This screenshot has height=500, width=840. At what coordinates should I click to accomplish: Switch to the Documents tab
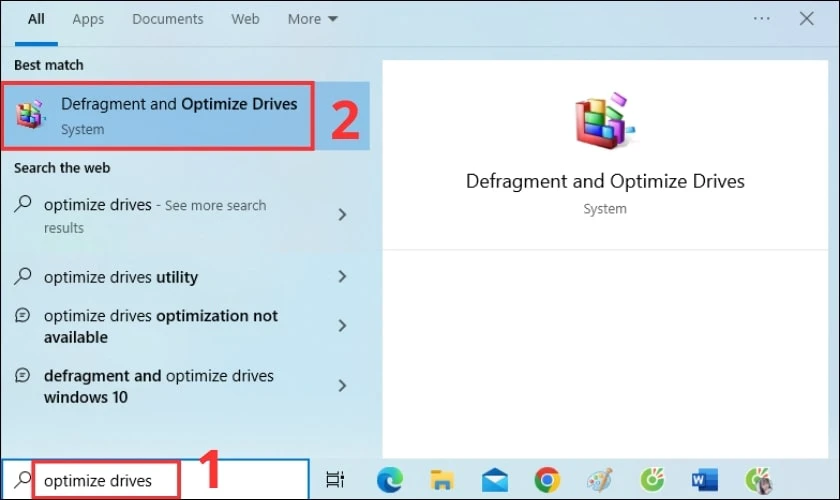(168, 19)
